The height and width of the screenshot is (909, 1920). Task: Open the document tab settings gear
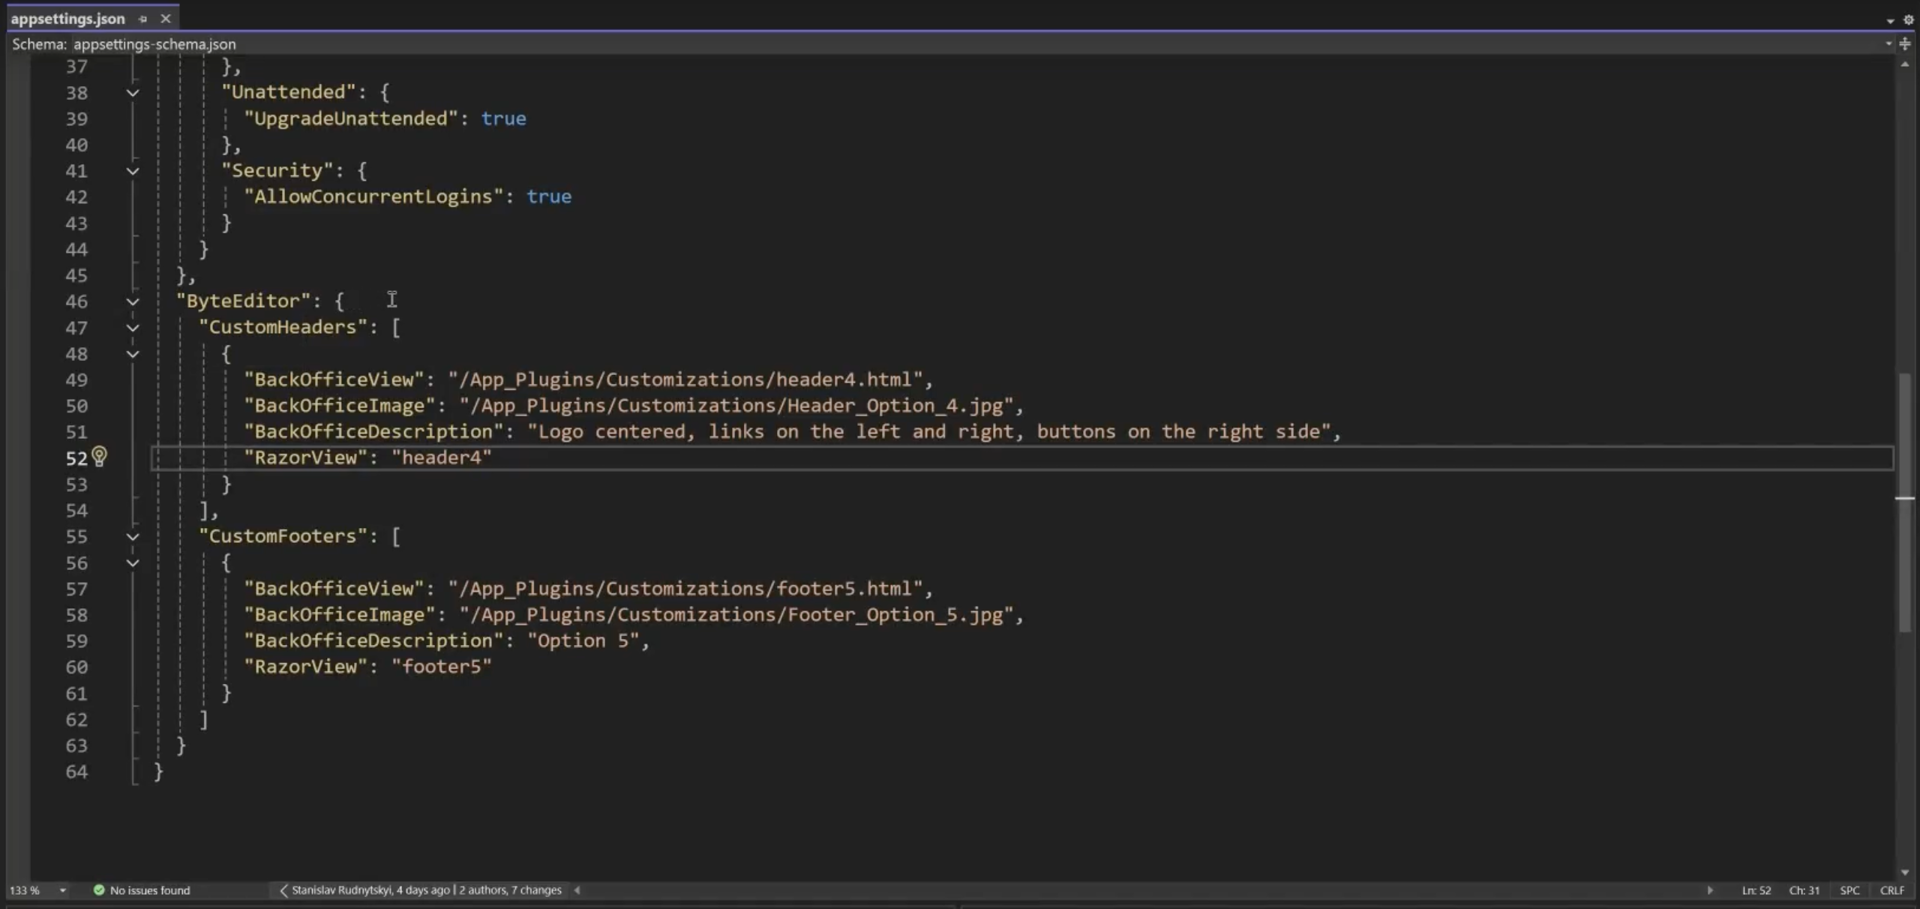click(1908, 20)
